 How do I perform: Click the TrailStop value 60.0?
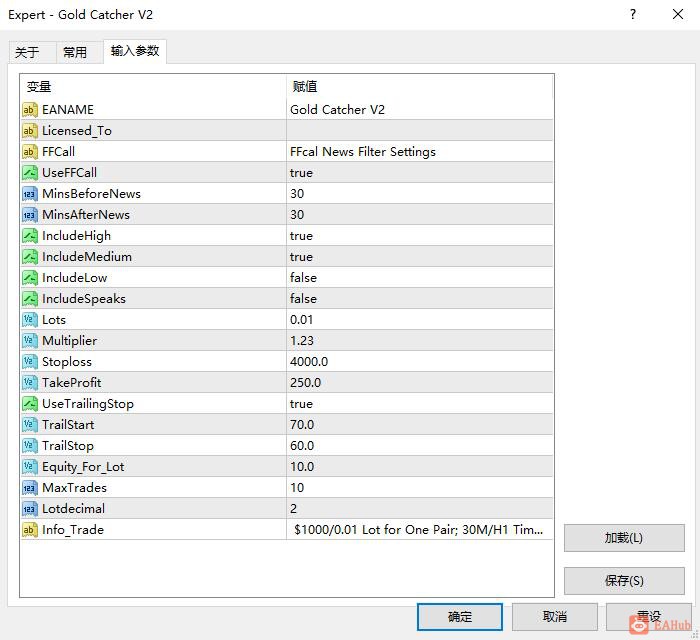[302, 445]
